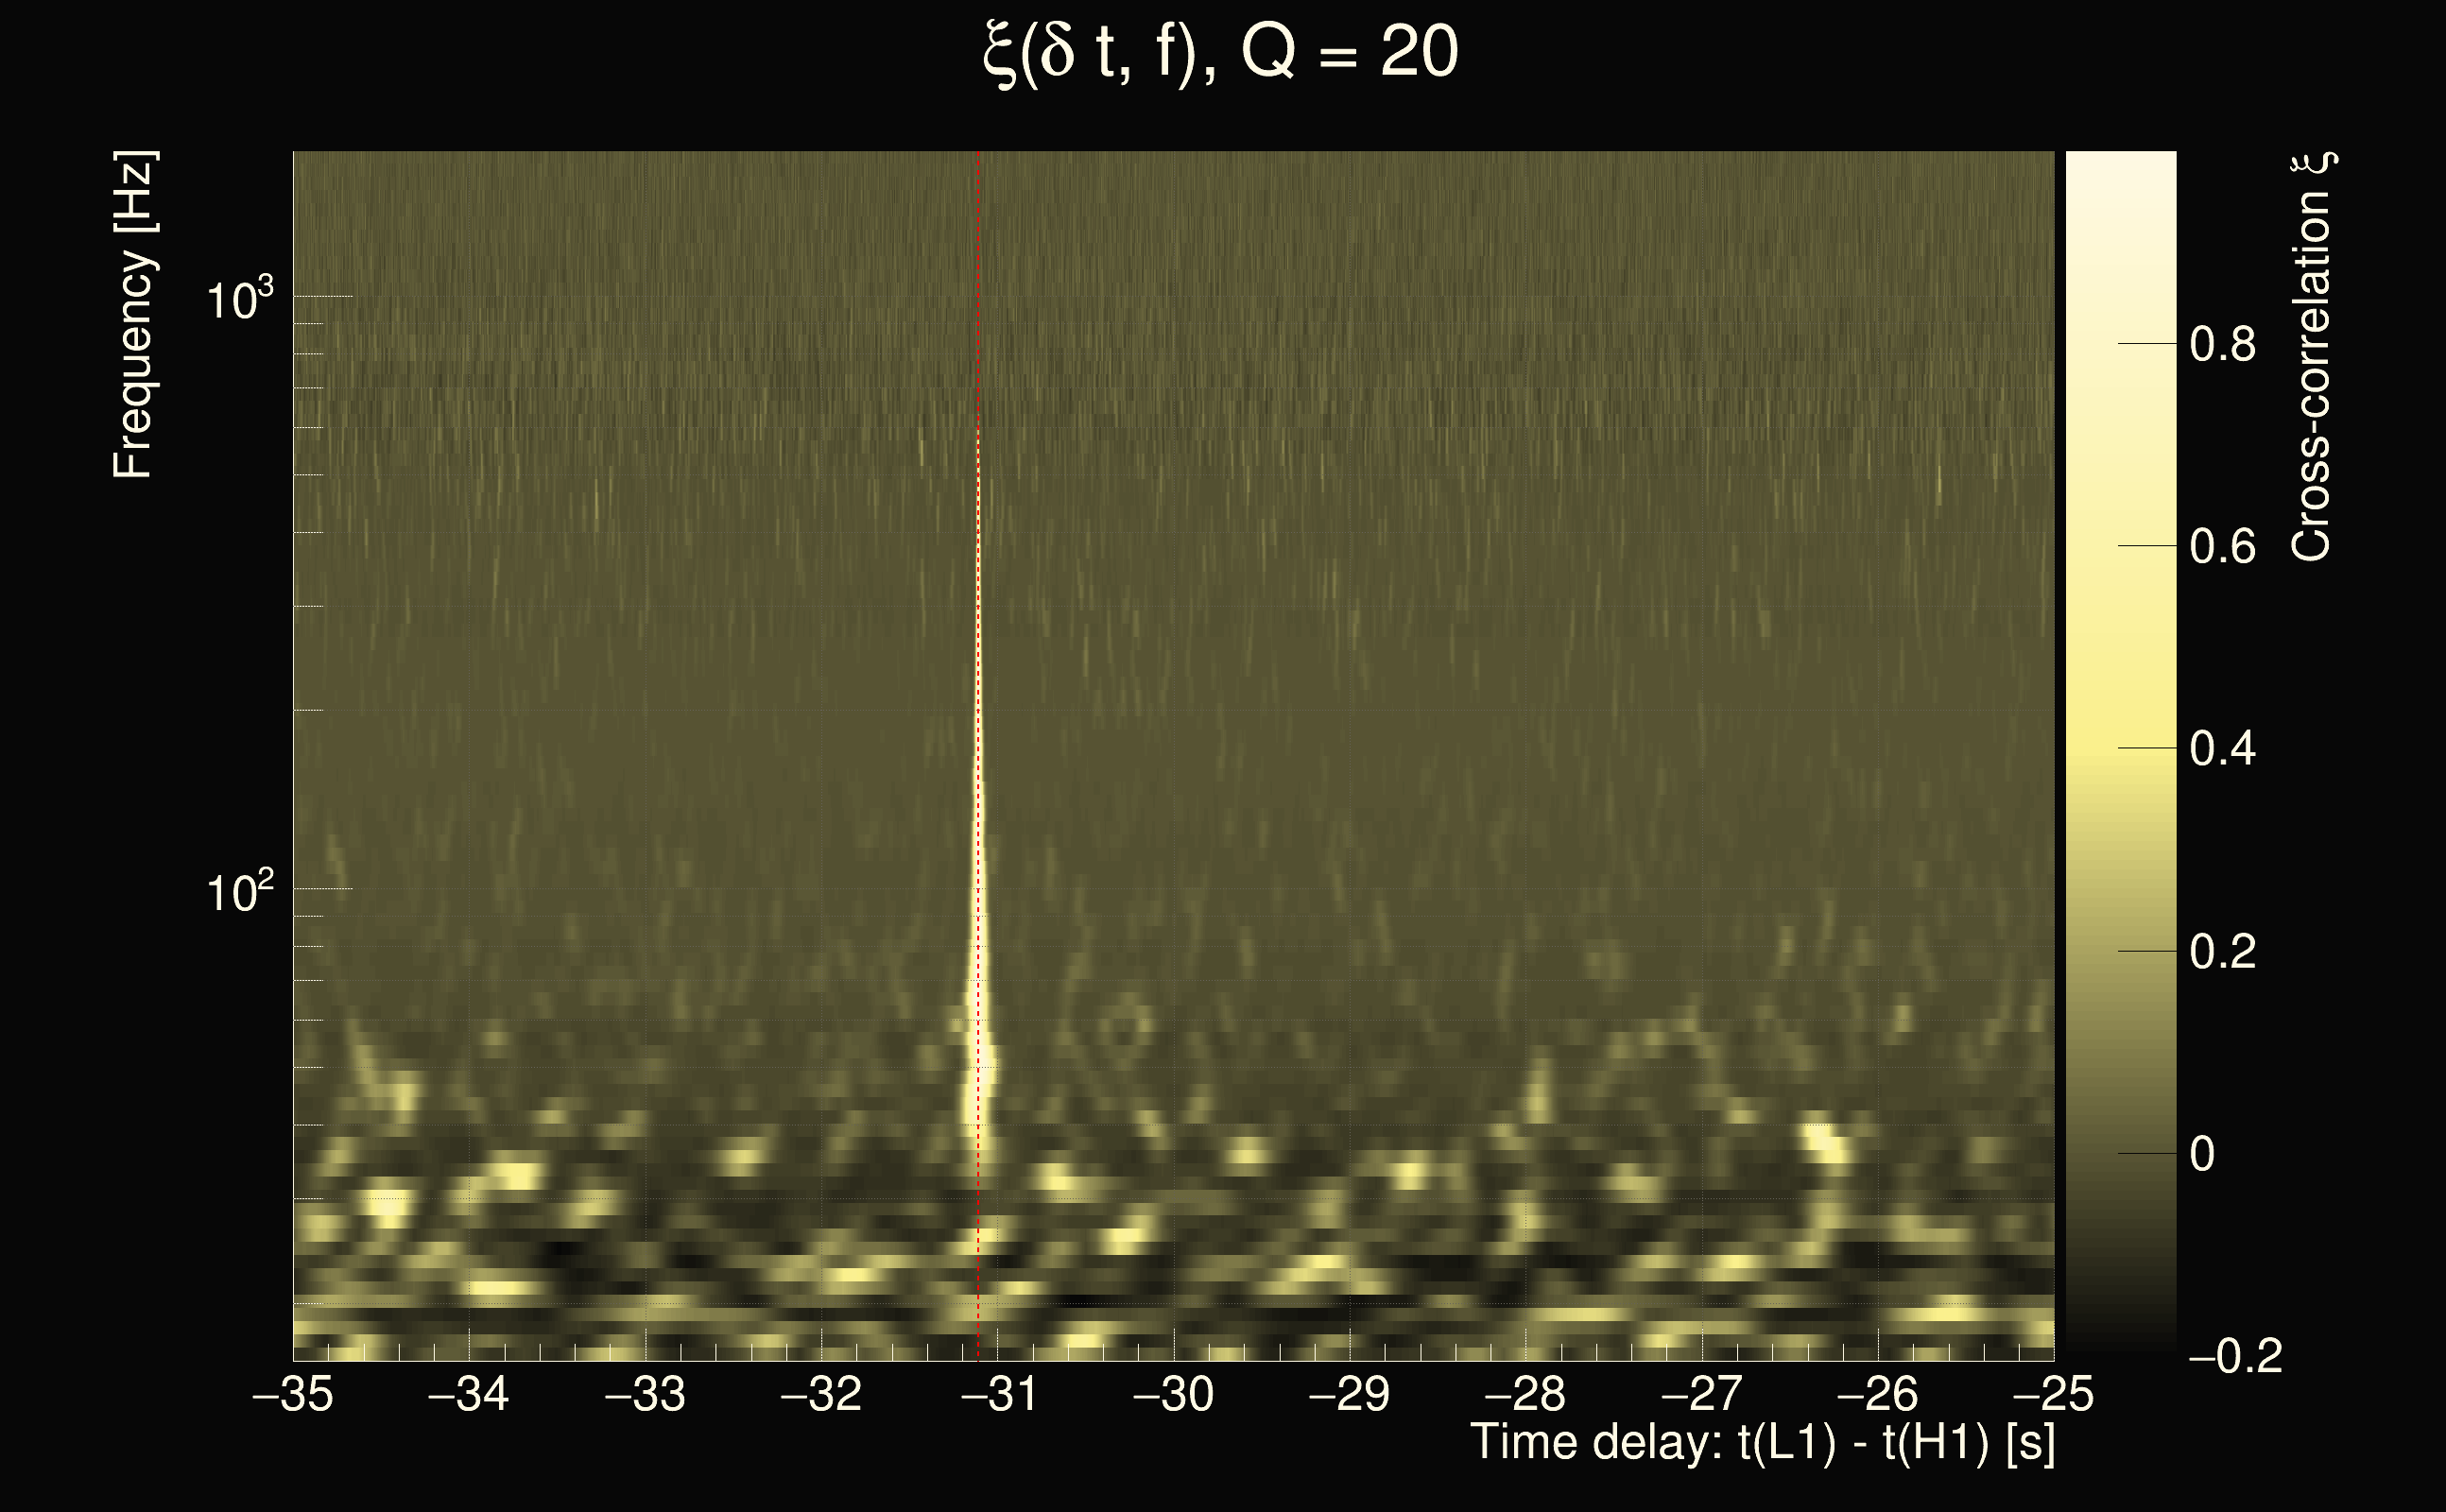
Task: Click the -28 time axis label
Action: click(1526, 1394)
